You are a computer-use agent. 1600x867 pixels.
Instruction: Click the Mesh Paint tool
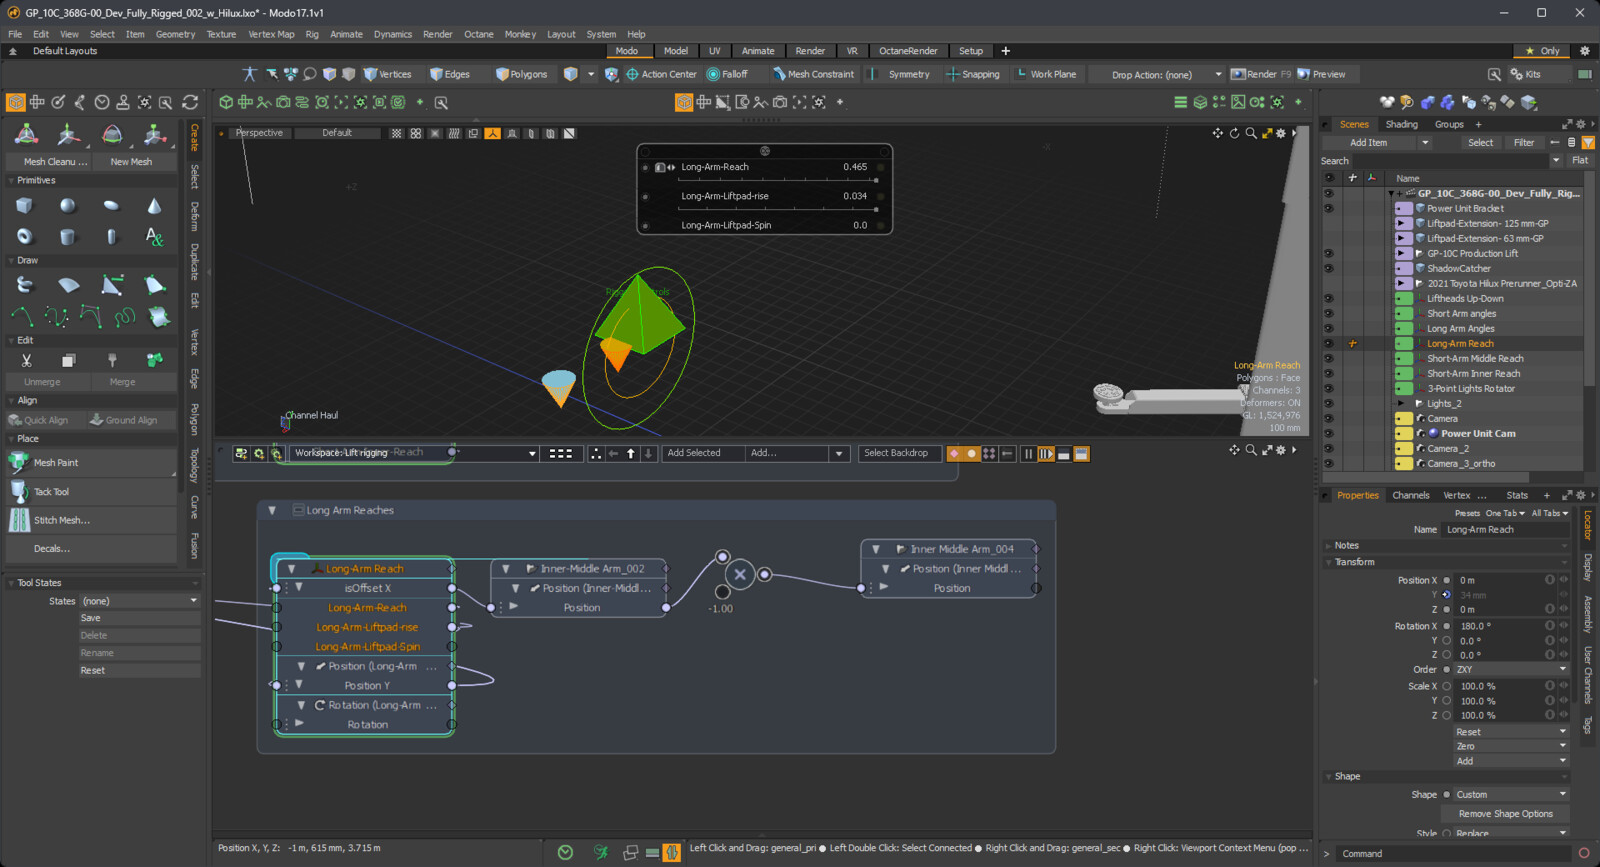point(92,462)
